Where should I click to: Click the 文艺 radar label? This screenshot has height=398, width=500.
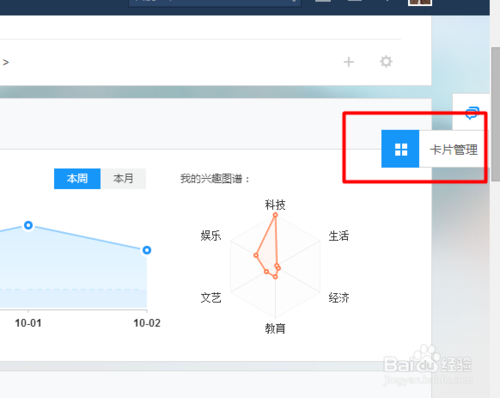[x=211, y=297]
